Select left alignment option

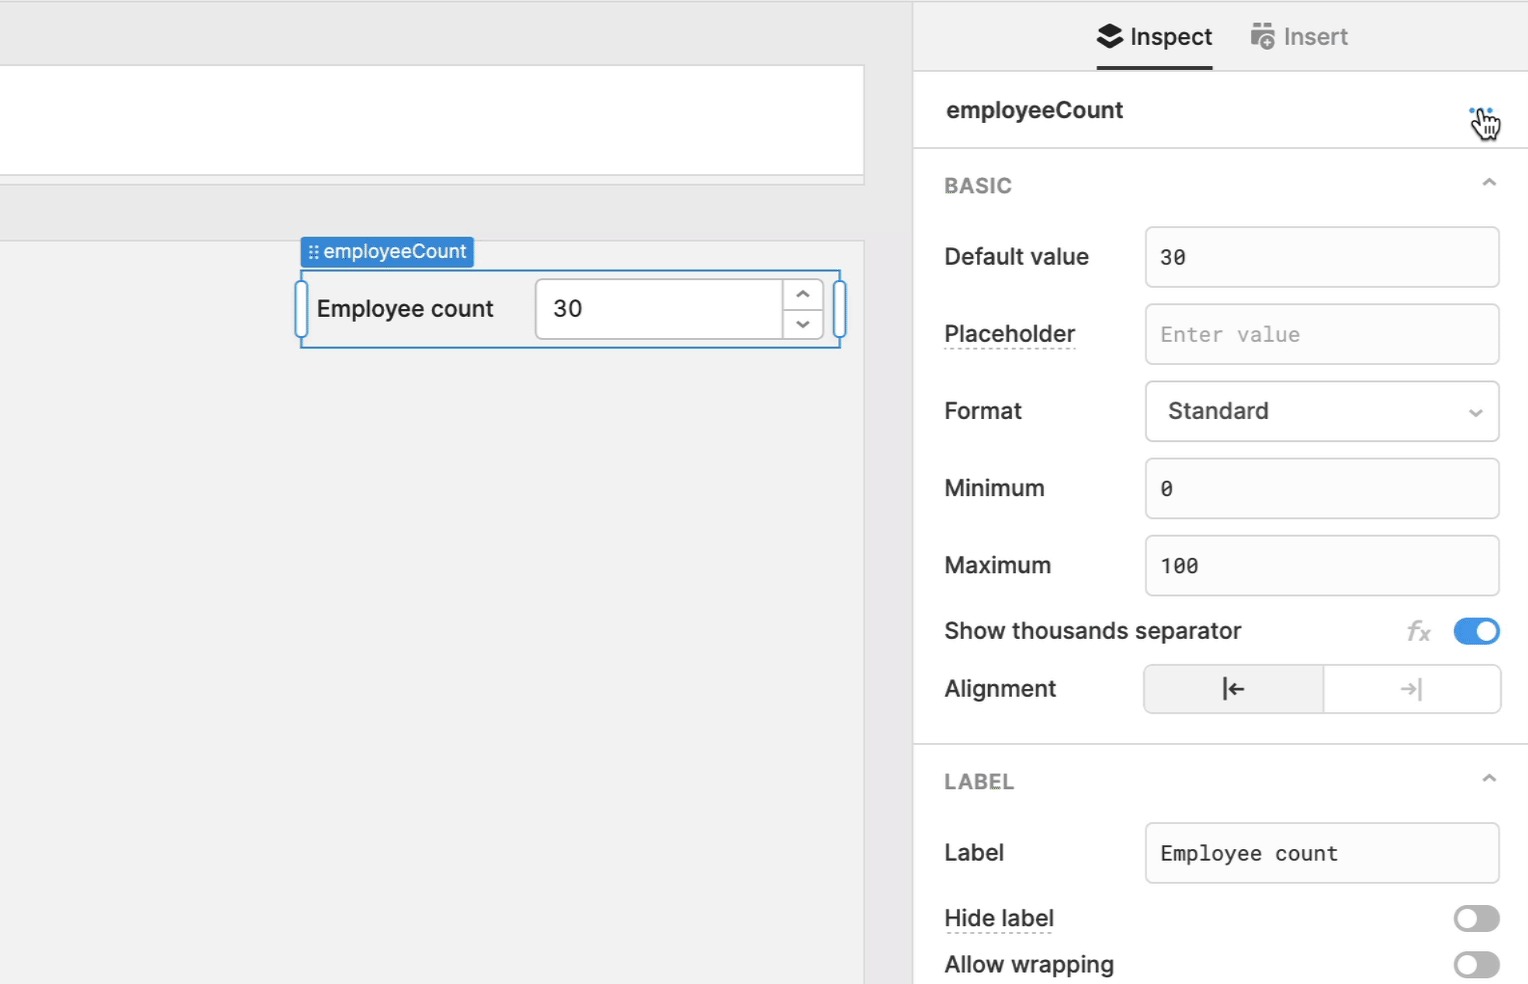(x=1234, y=689)
